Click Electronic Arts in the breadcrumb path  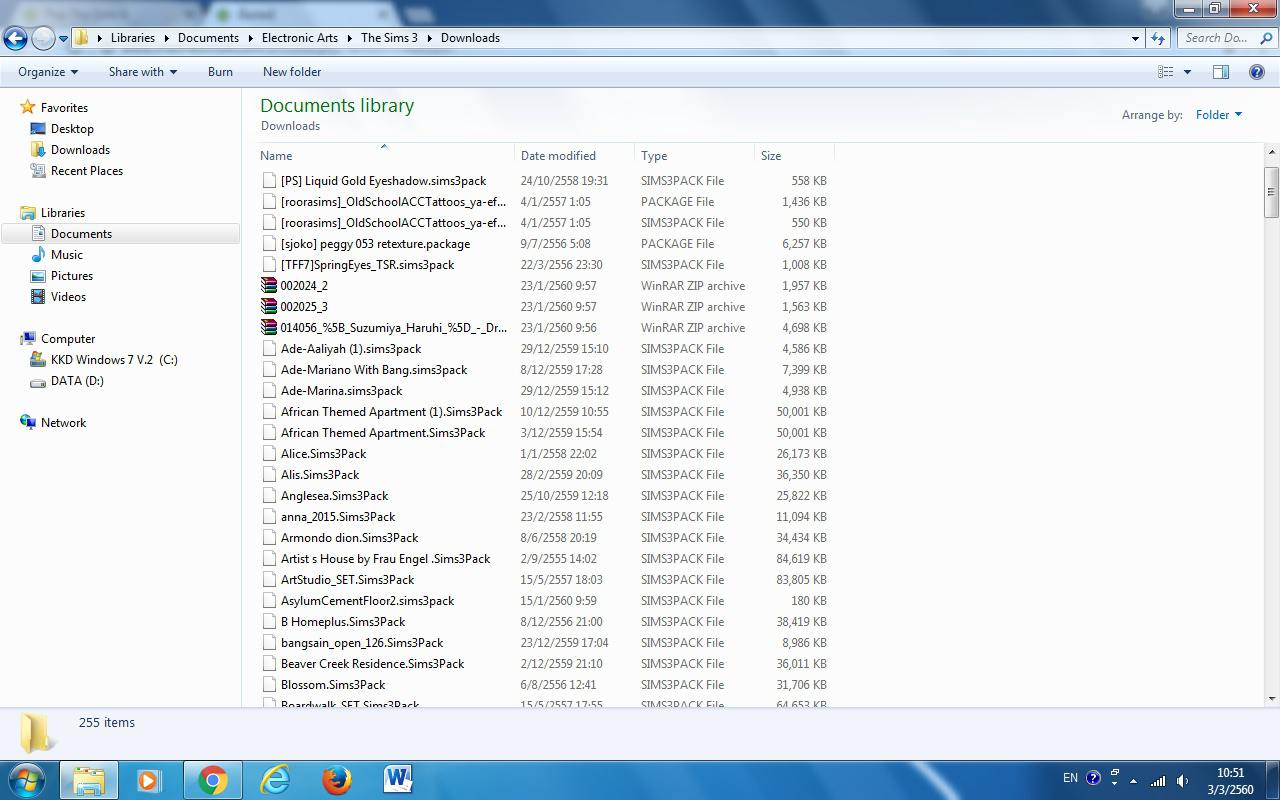click(300, 38)
